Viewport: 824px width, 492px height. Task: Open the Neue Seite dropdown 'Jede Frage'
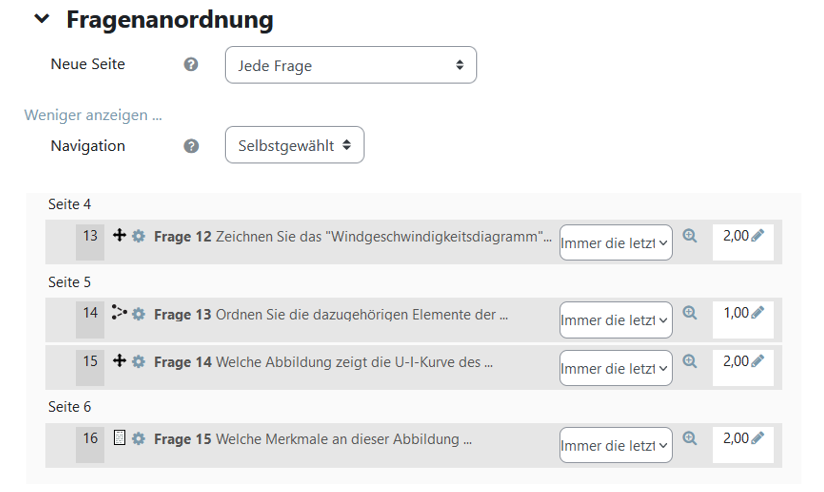click(351, 65)
